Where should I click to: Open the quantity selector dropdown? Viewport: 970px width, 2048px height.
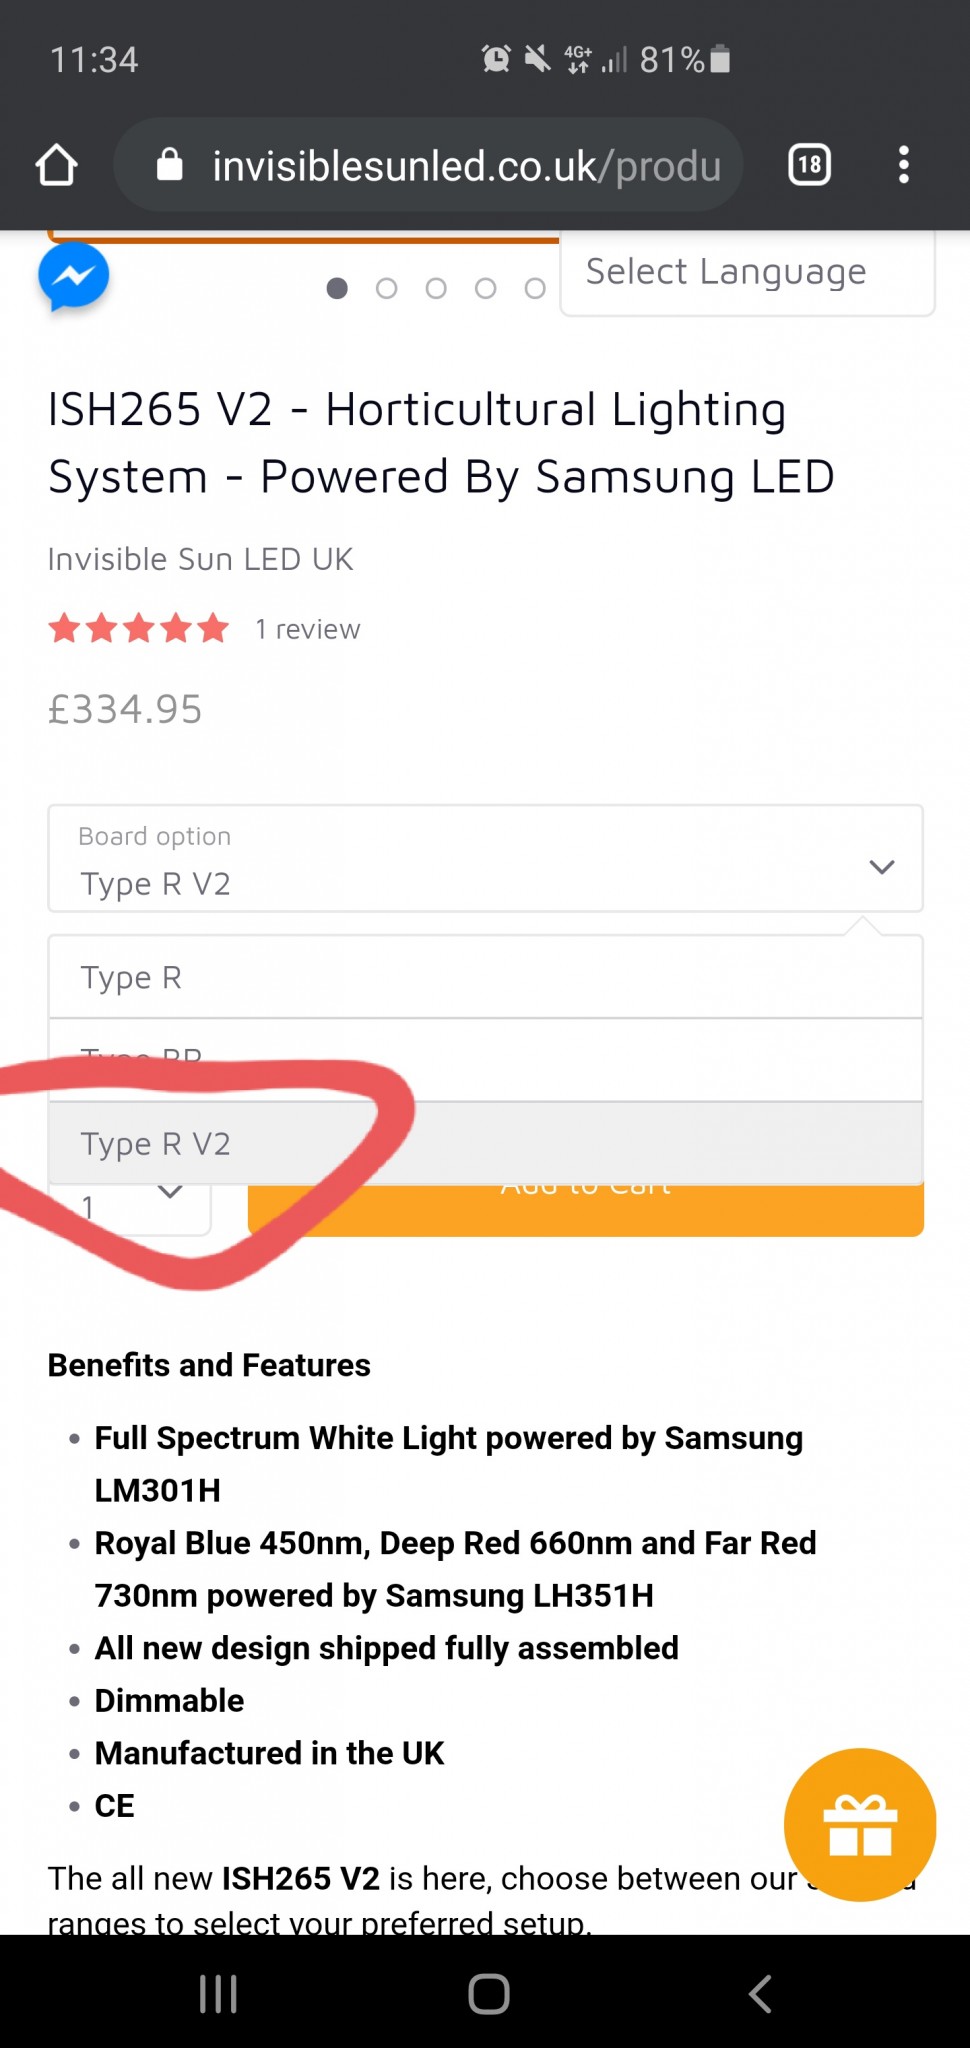coord(130,1206)
